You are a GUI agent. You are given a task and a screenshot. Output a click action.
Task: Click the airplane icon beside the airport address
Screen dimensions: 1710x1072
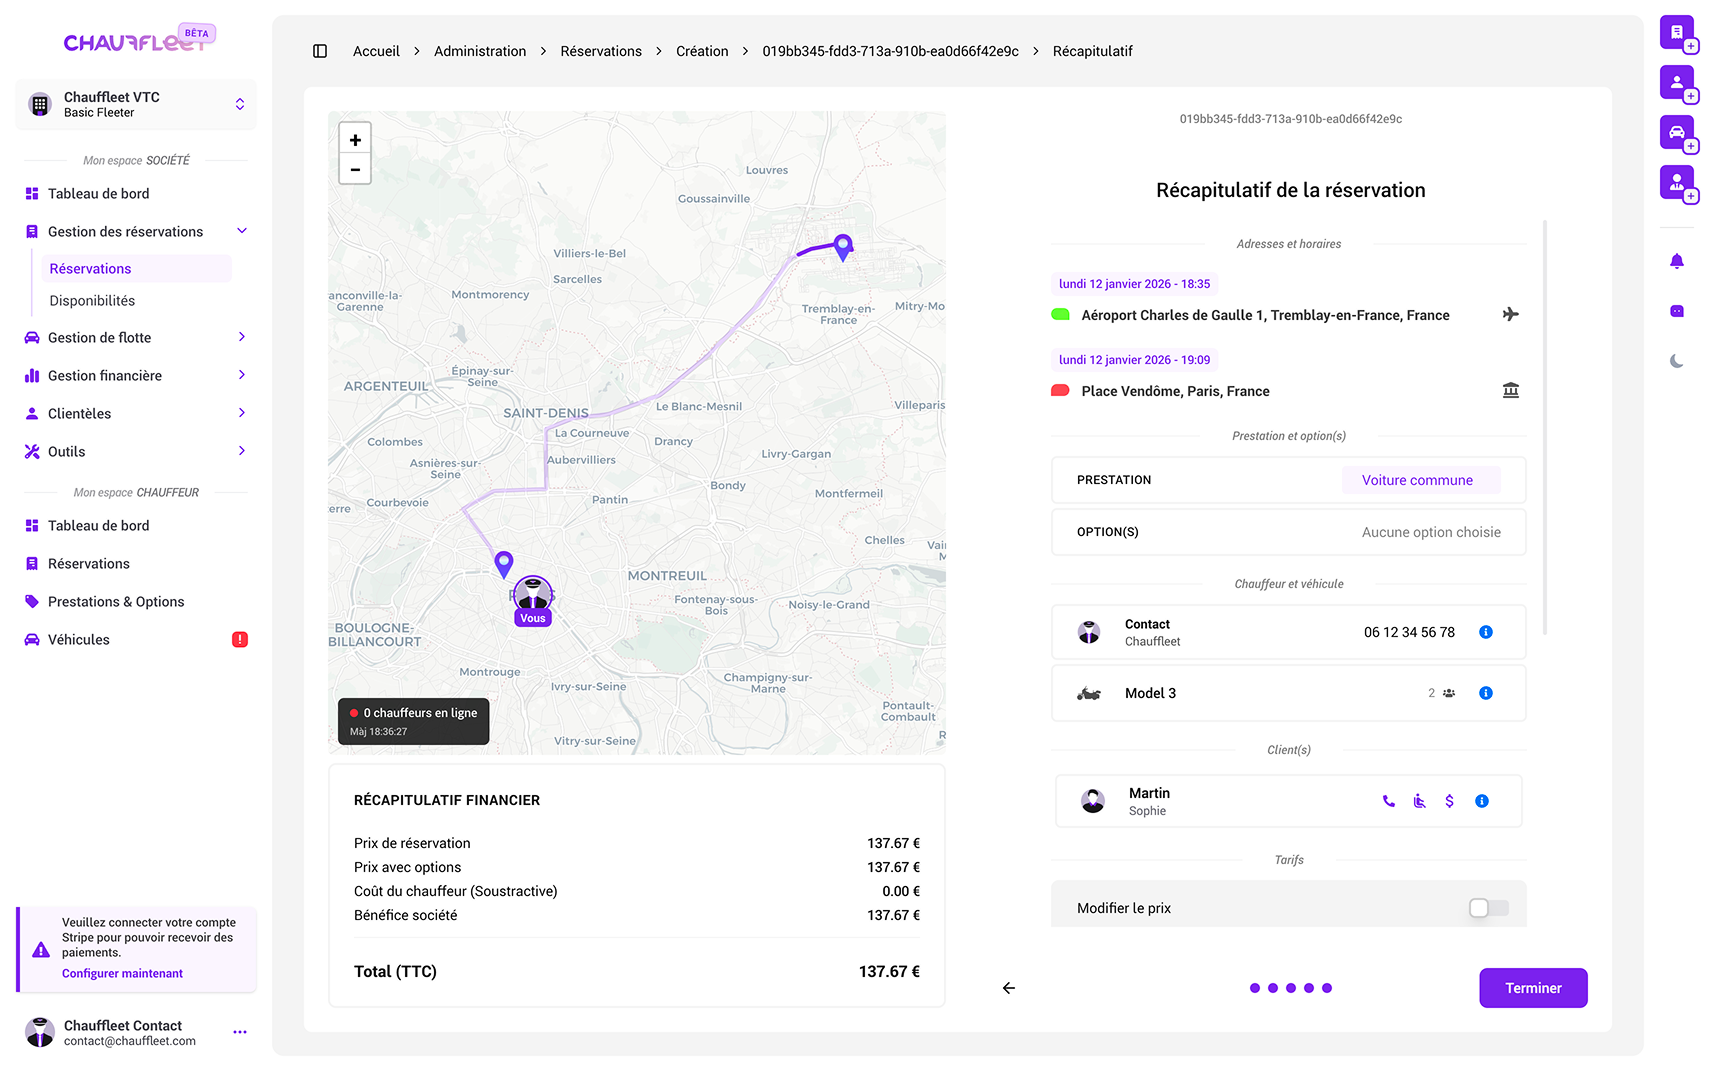(1511, 314)
